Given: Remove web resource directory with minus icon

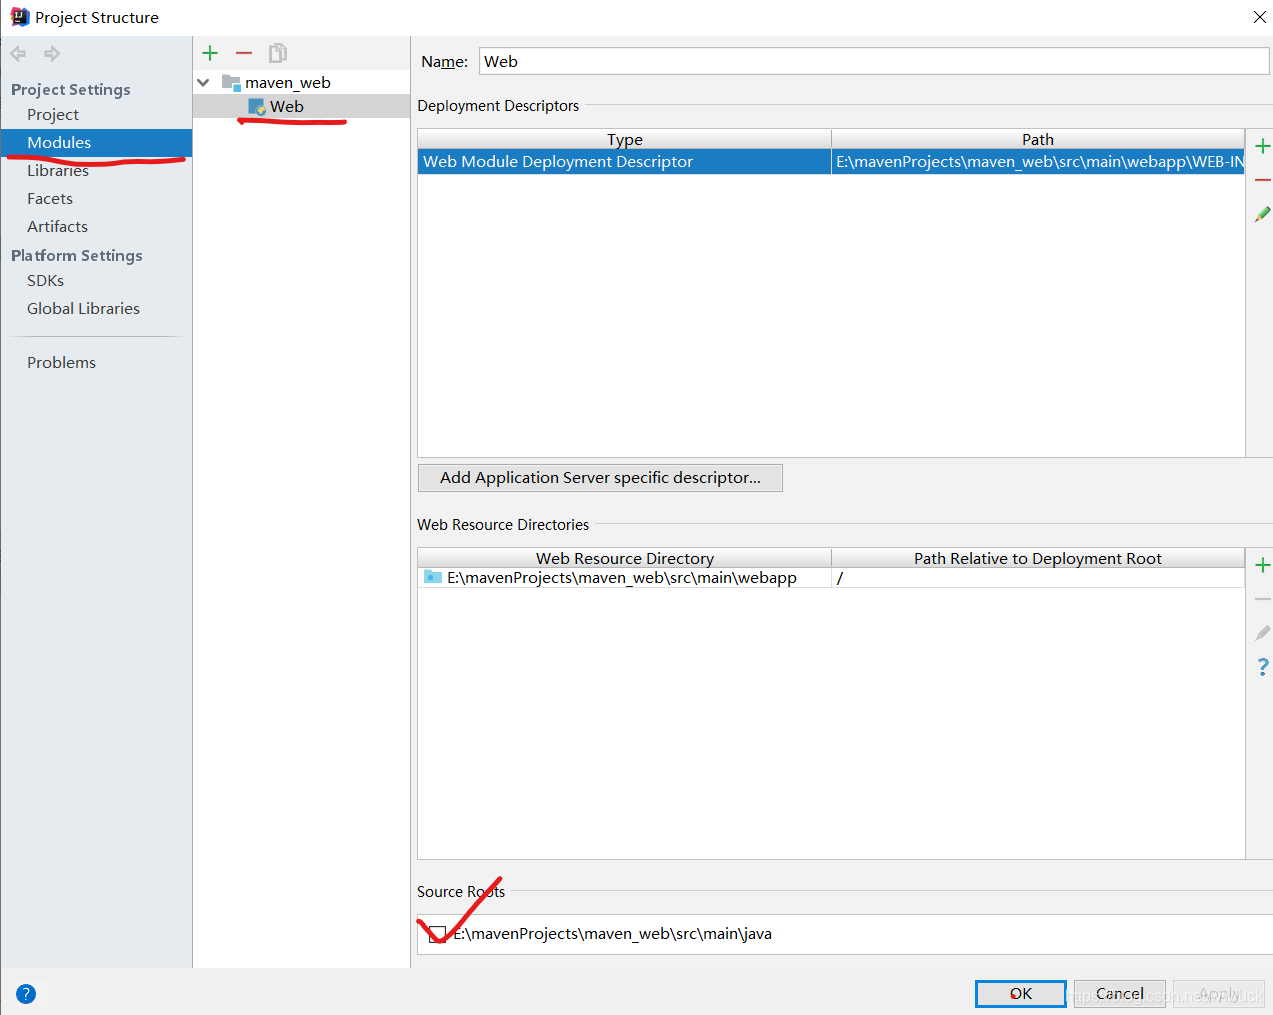Looking at the screenshot, I should click(x=1262, y=599).
